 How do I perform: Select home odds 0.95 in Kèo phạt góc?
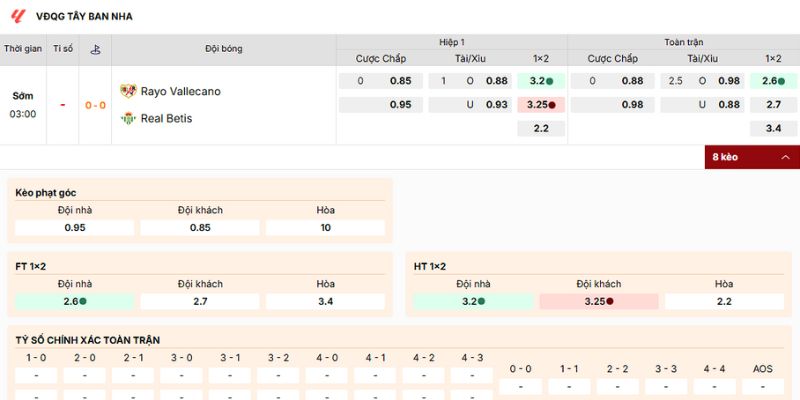click(x=75, y=228)
